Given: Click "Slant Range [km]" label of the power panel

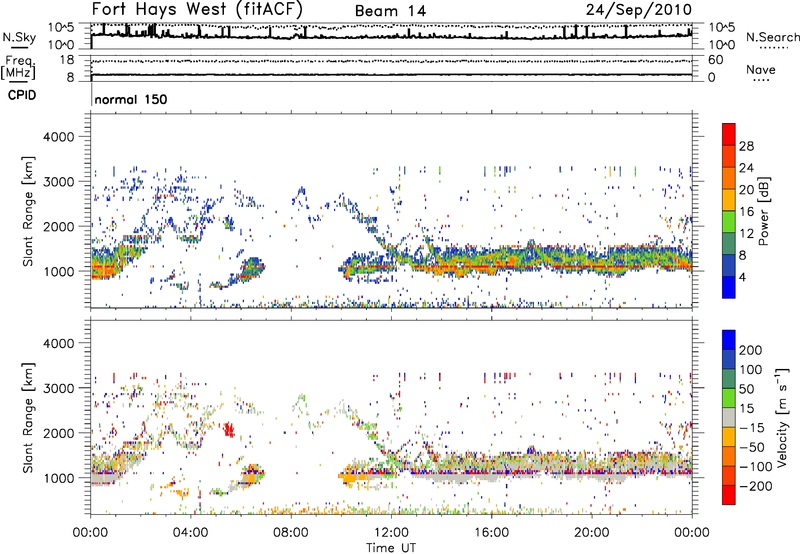Looking at the screenshot, I should click(28, 211).
